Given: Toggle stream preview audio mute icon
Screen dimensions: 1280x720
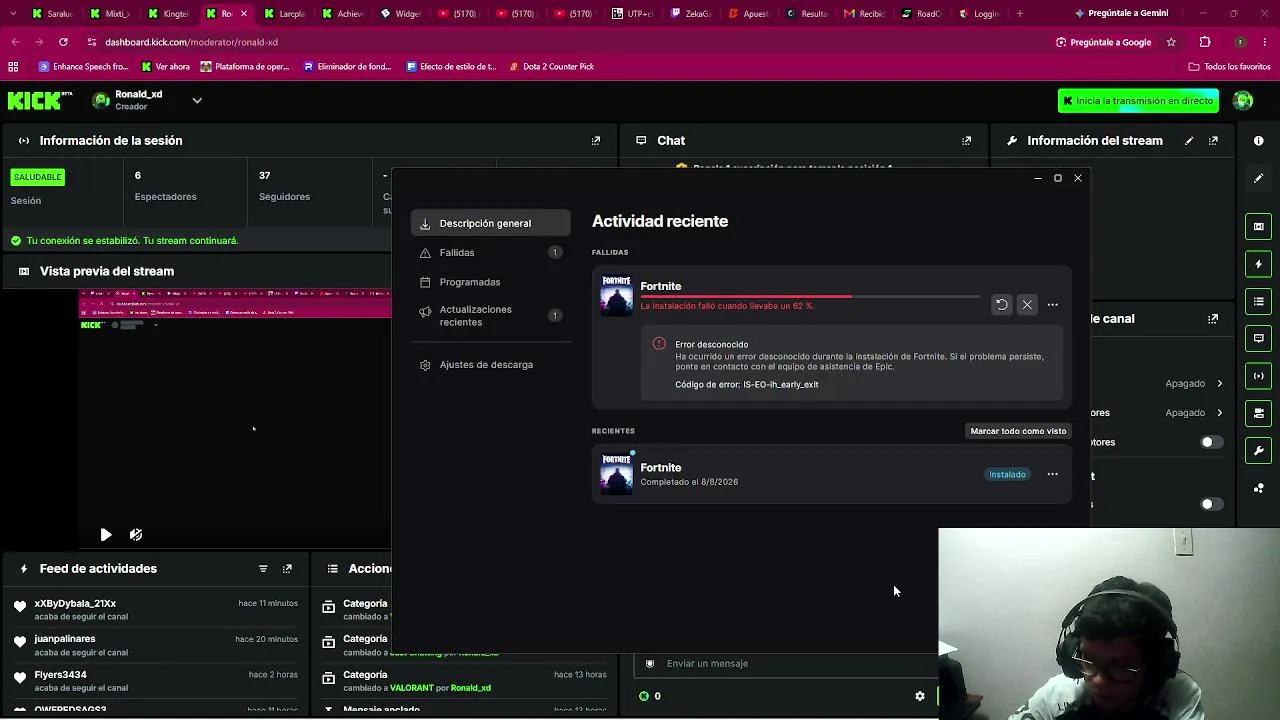Looking at the screenshot, I should tap(136, 535).
